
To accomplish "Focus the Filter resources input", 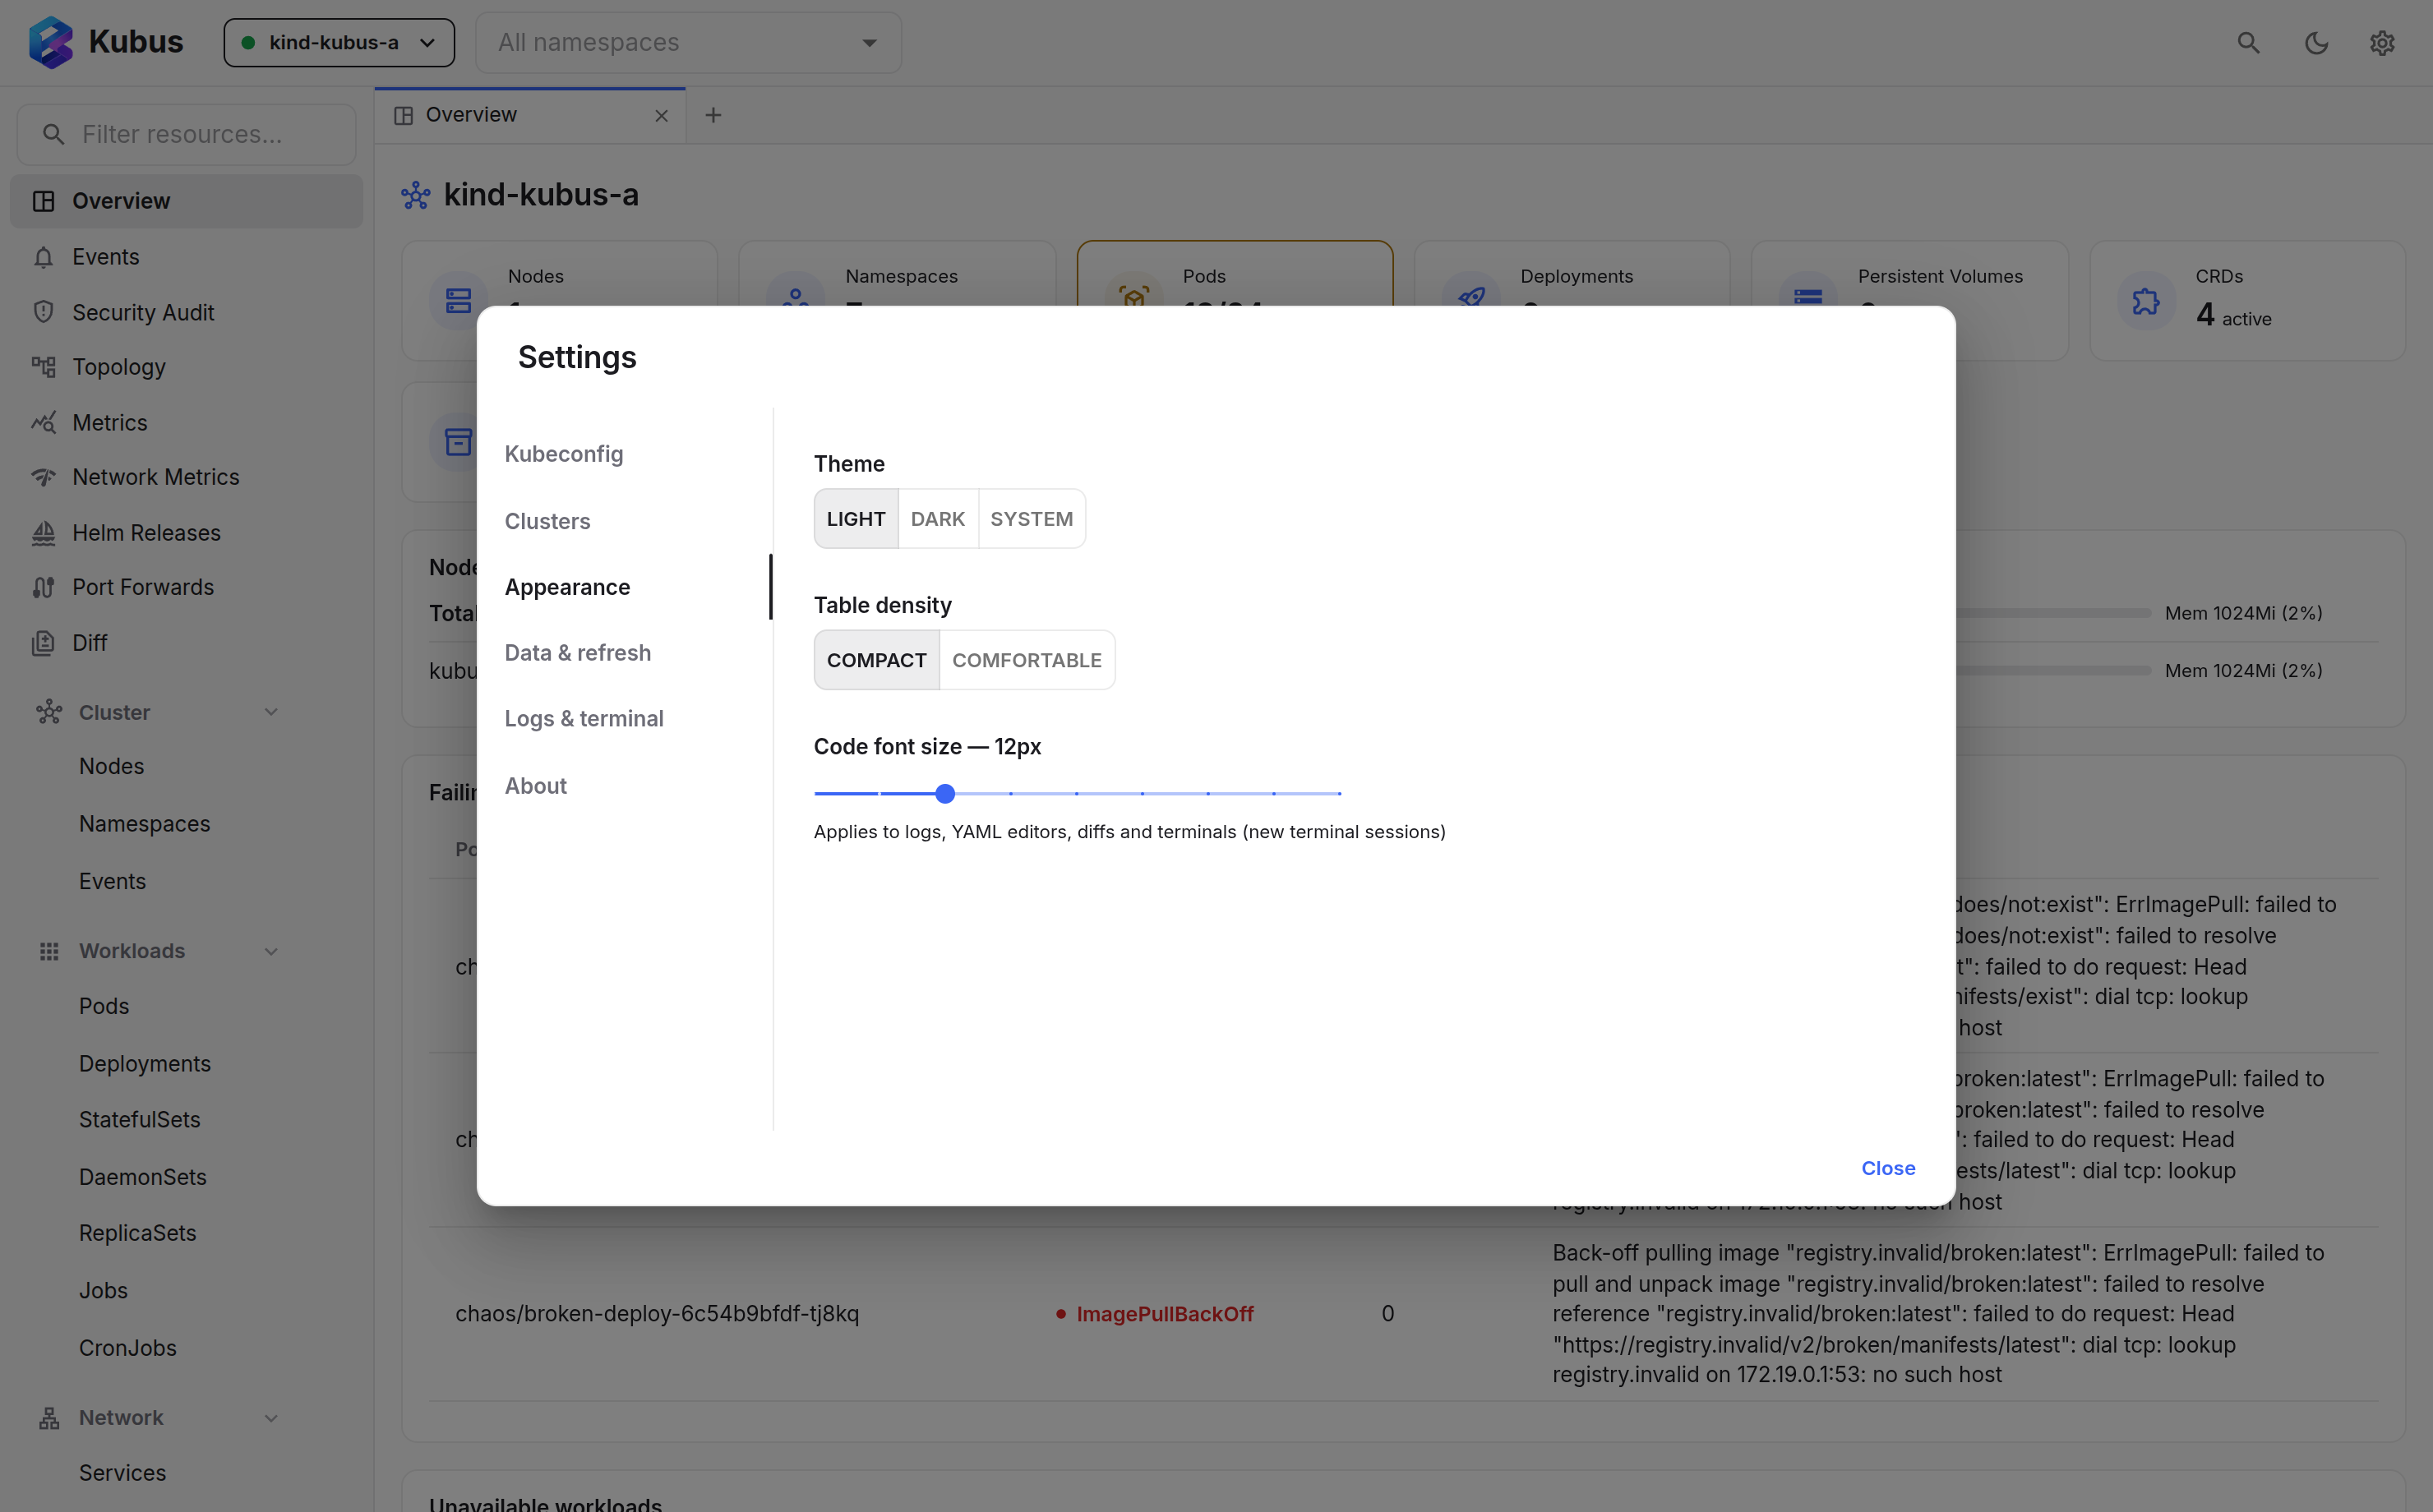I will pos(186,134).
